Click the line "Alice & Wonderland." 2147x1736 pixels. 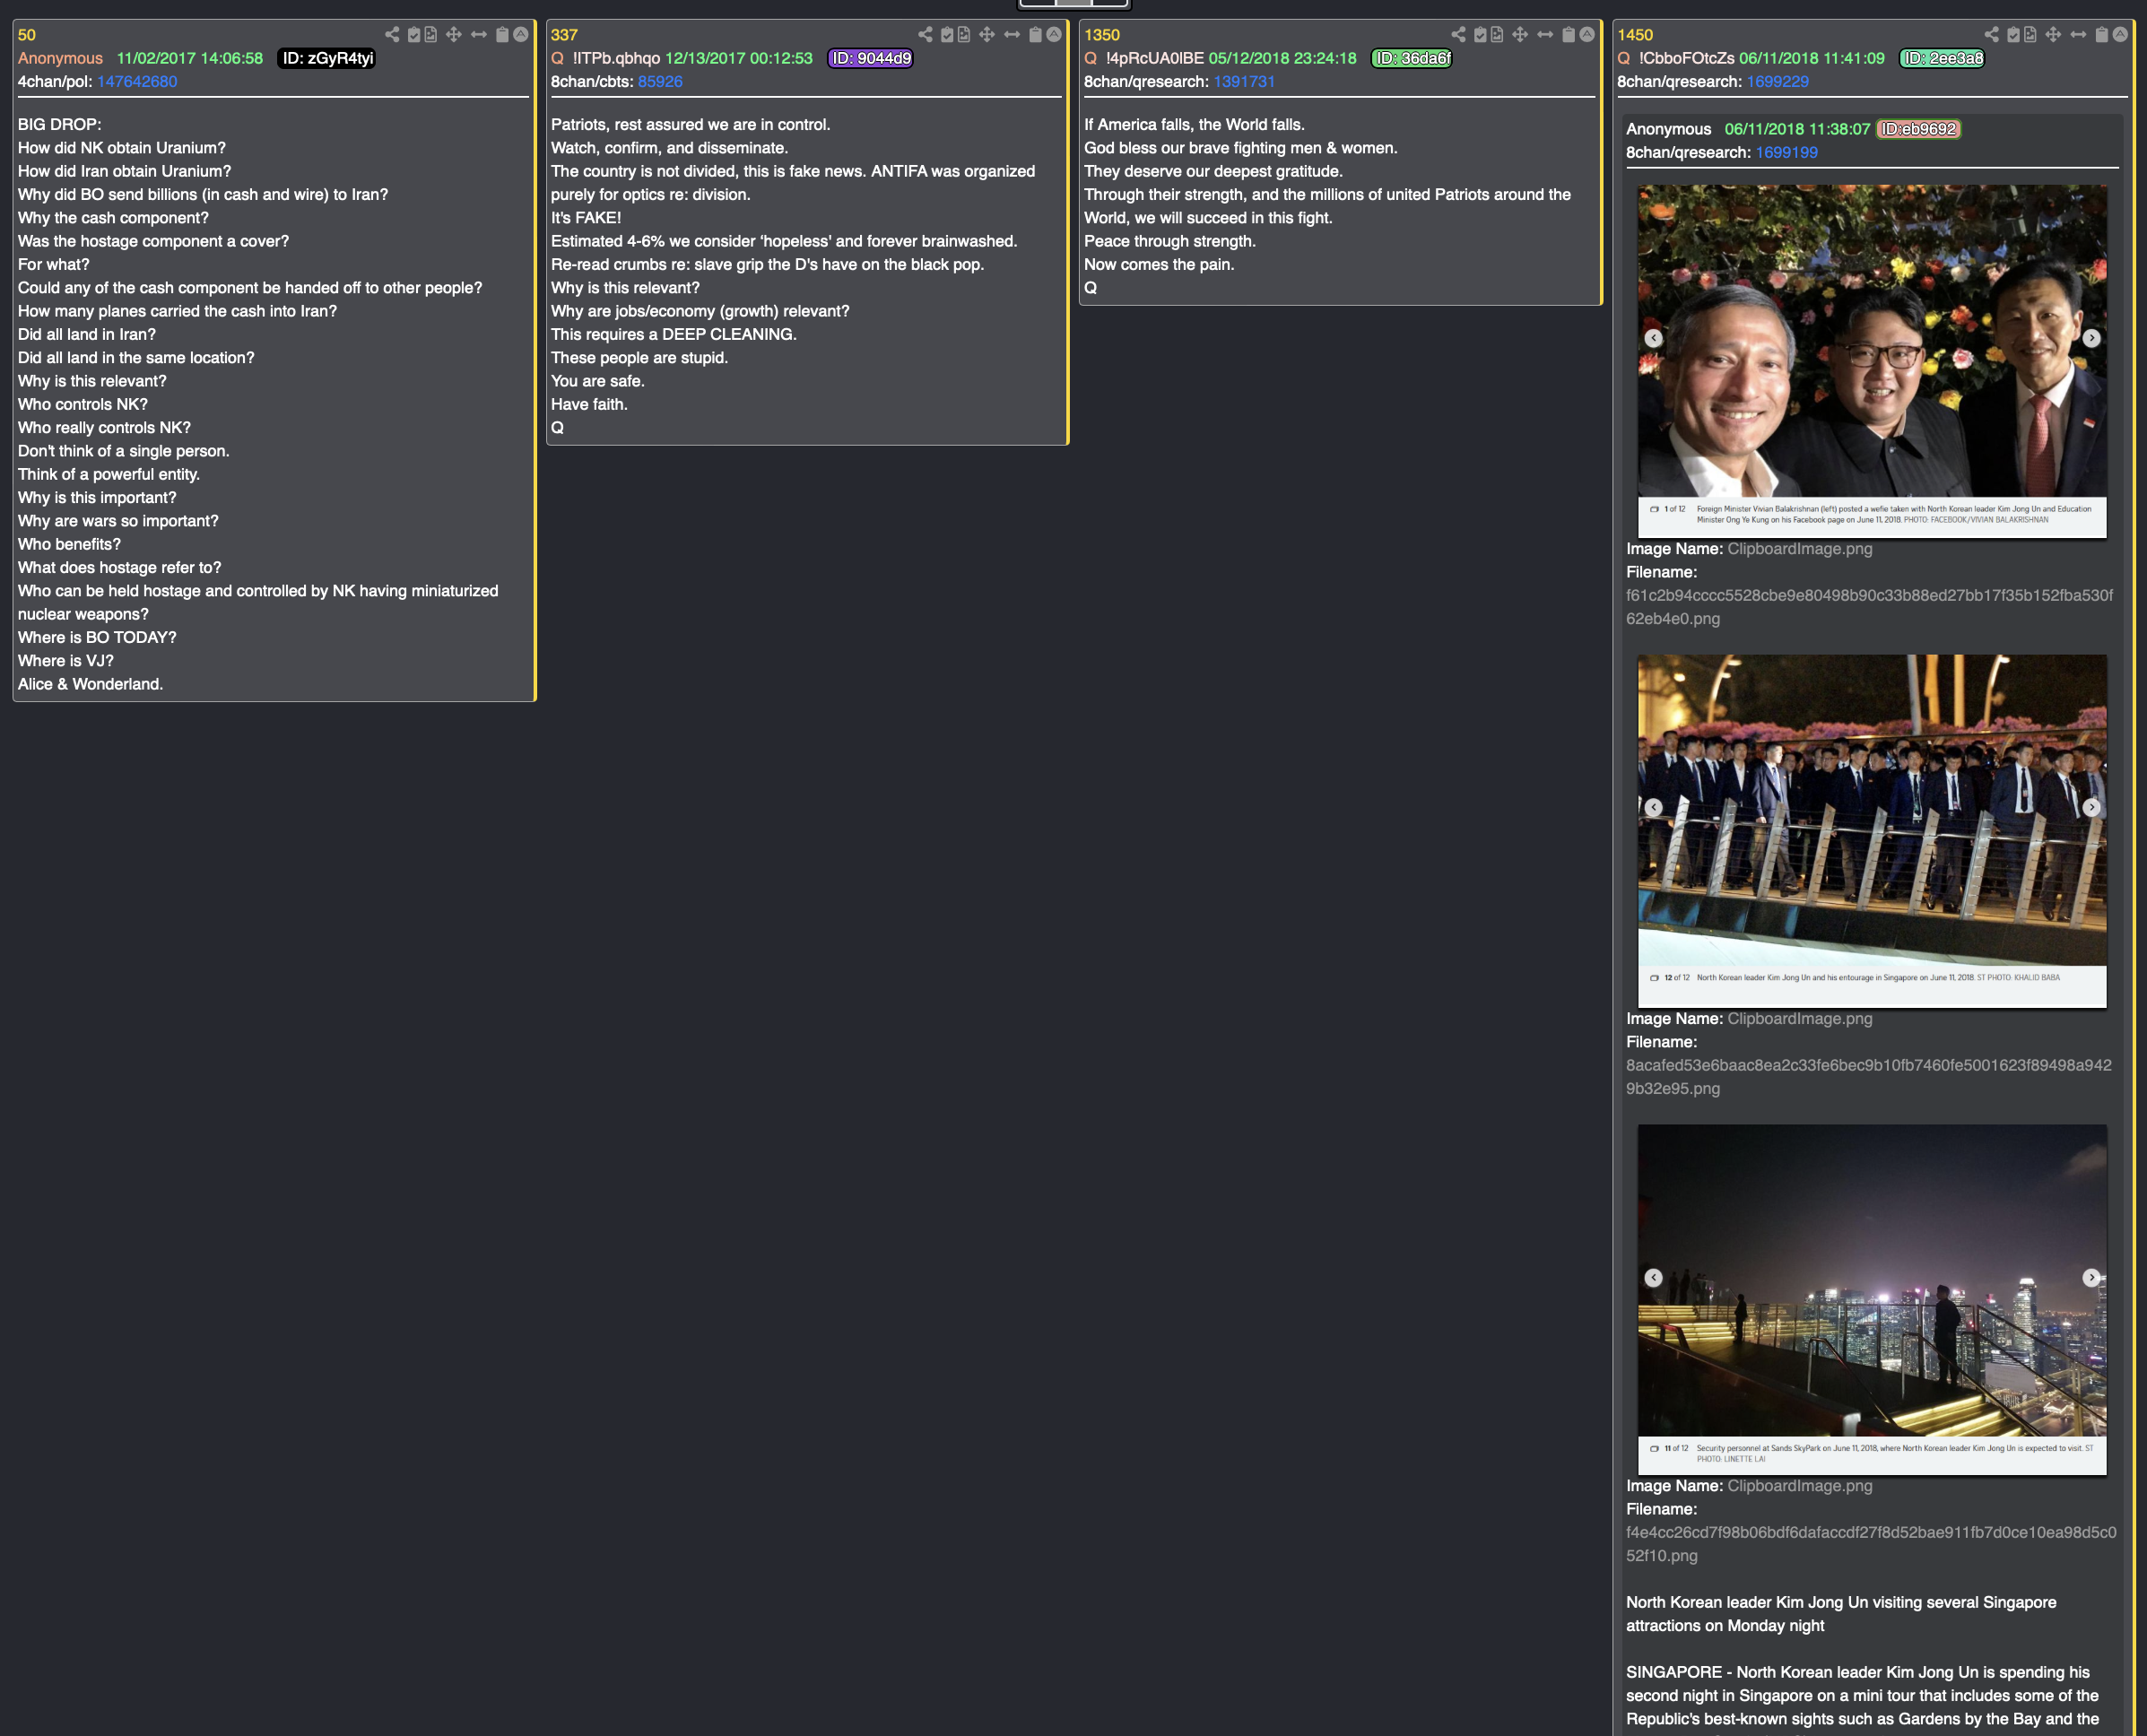[90, 684]
